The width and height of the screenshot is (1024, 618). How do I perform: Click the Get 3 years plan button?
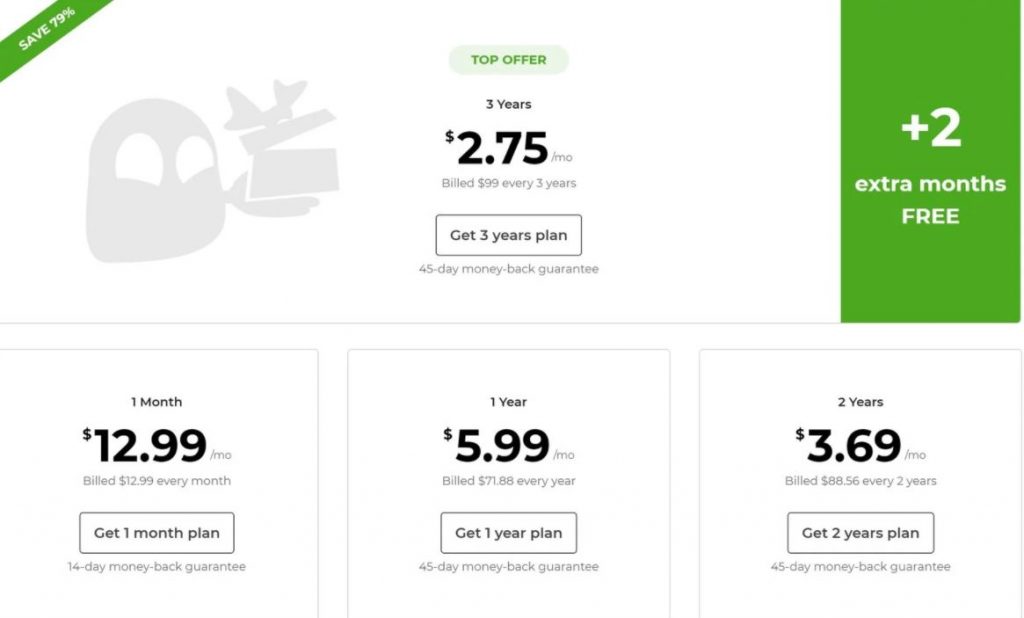(508, 235)
